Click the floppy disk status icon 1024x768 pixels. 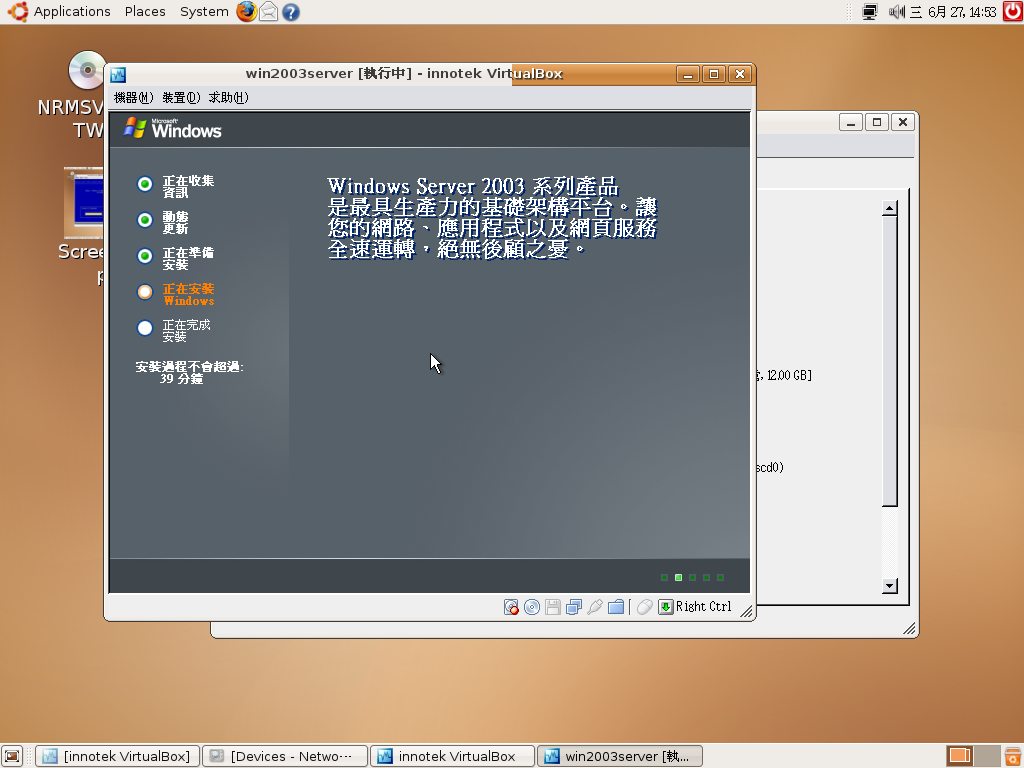click(553, 607)
